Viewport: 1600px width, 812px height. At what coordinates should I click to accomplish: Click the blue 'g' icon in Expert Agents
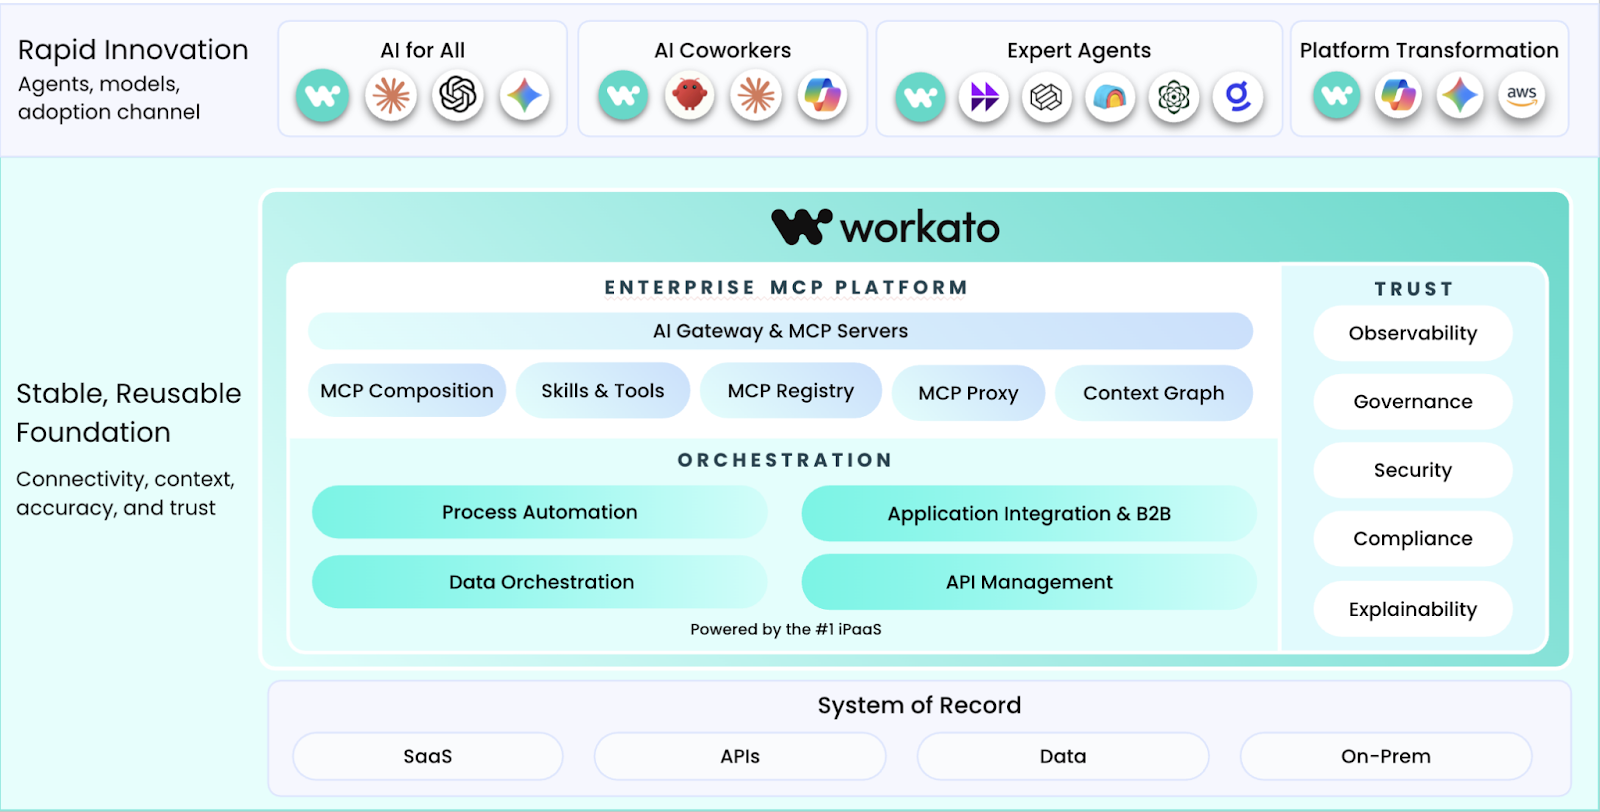coord(1238,97)
